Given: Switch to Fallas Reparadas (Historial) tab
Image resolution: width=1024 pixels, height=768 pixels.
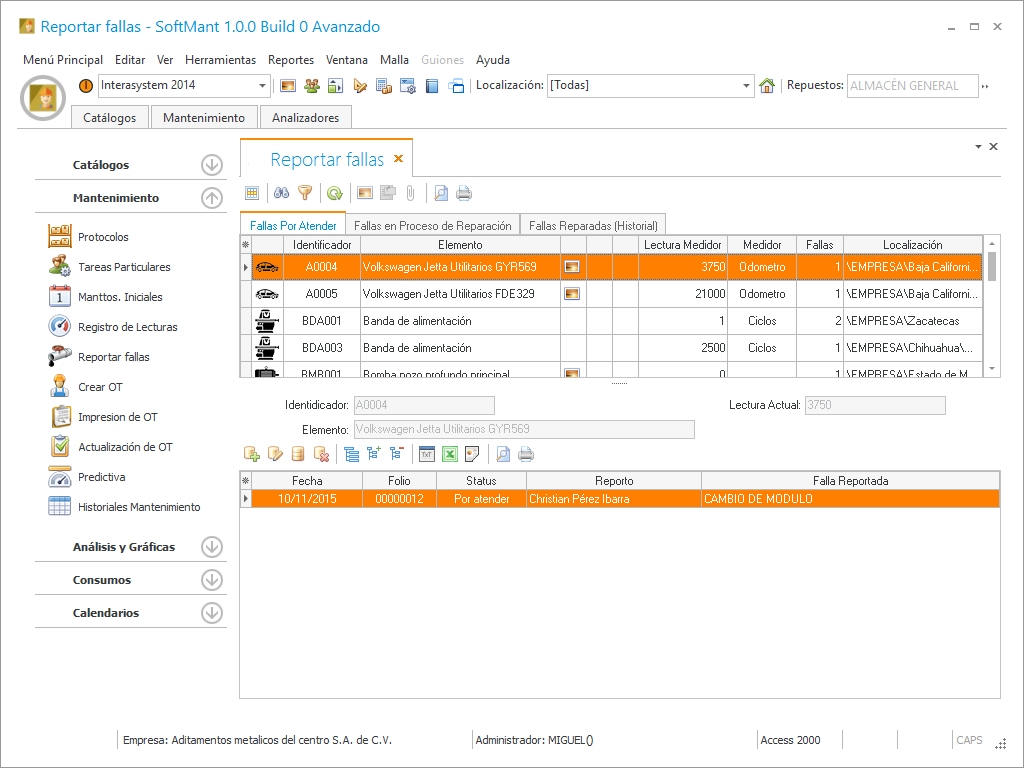Looking at the screenshot, I should pos(593,226).
